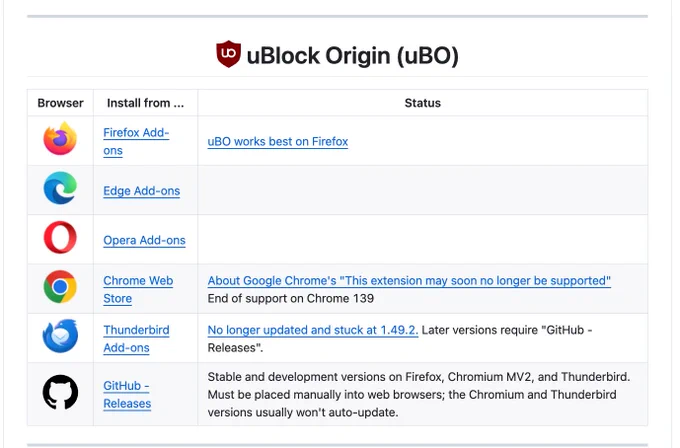Open the Edge Add-ons link
680x448 pixels.
tap(141, 191)
